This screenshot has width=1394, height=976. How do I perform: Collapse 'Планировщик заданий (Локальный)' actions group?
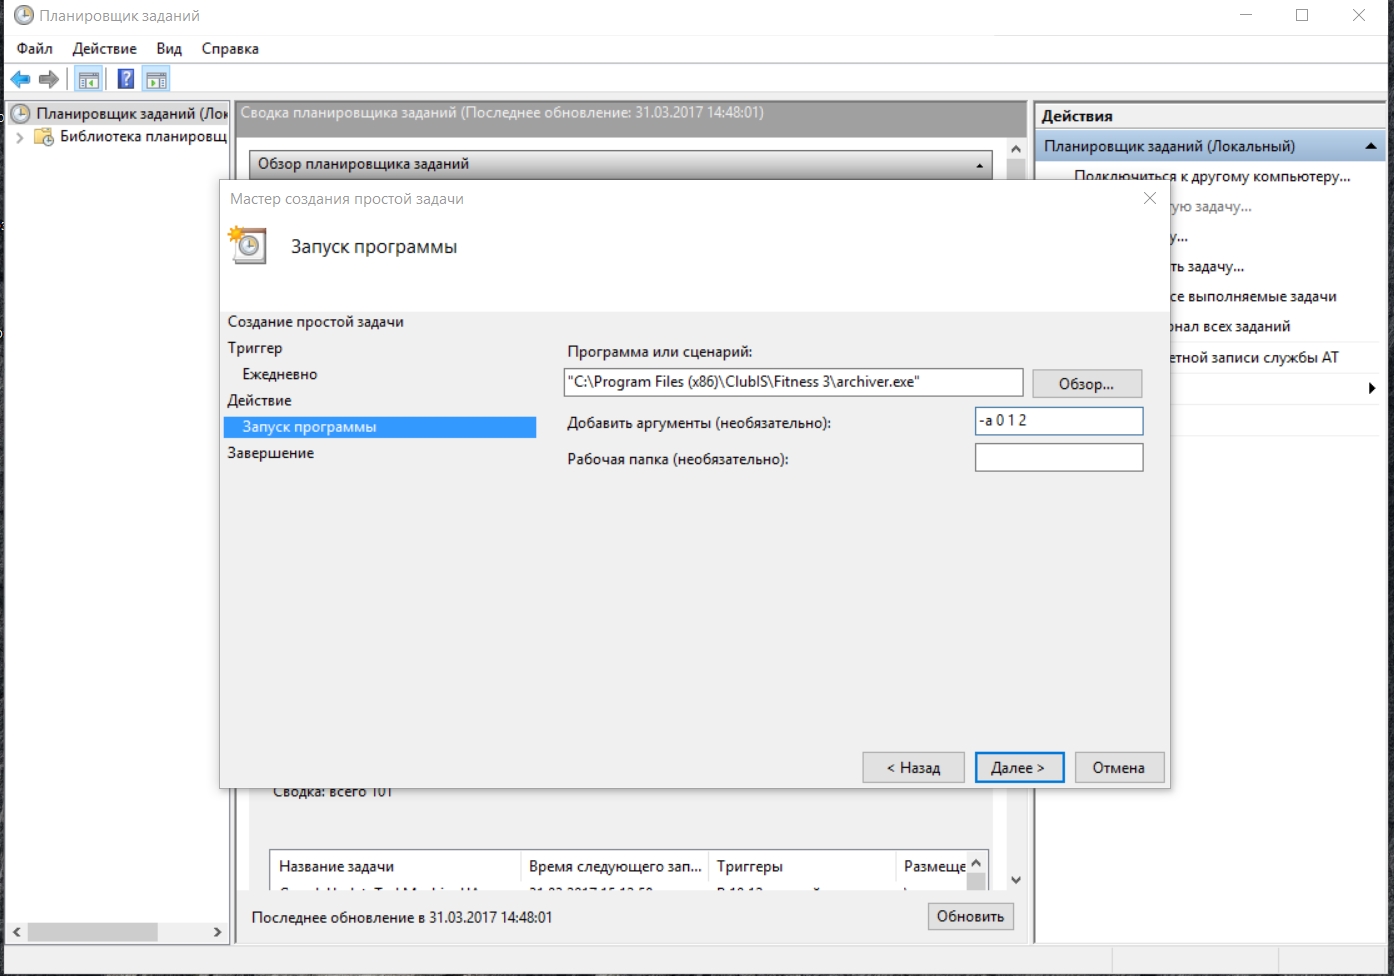point(1371,146)
